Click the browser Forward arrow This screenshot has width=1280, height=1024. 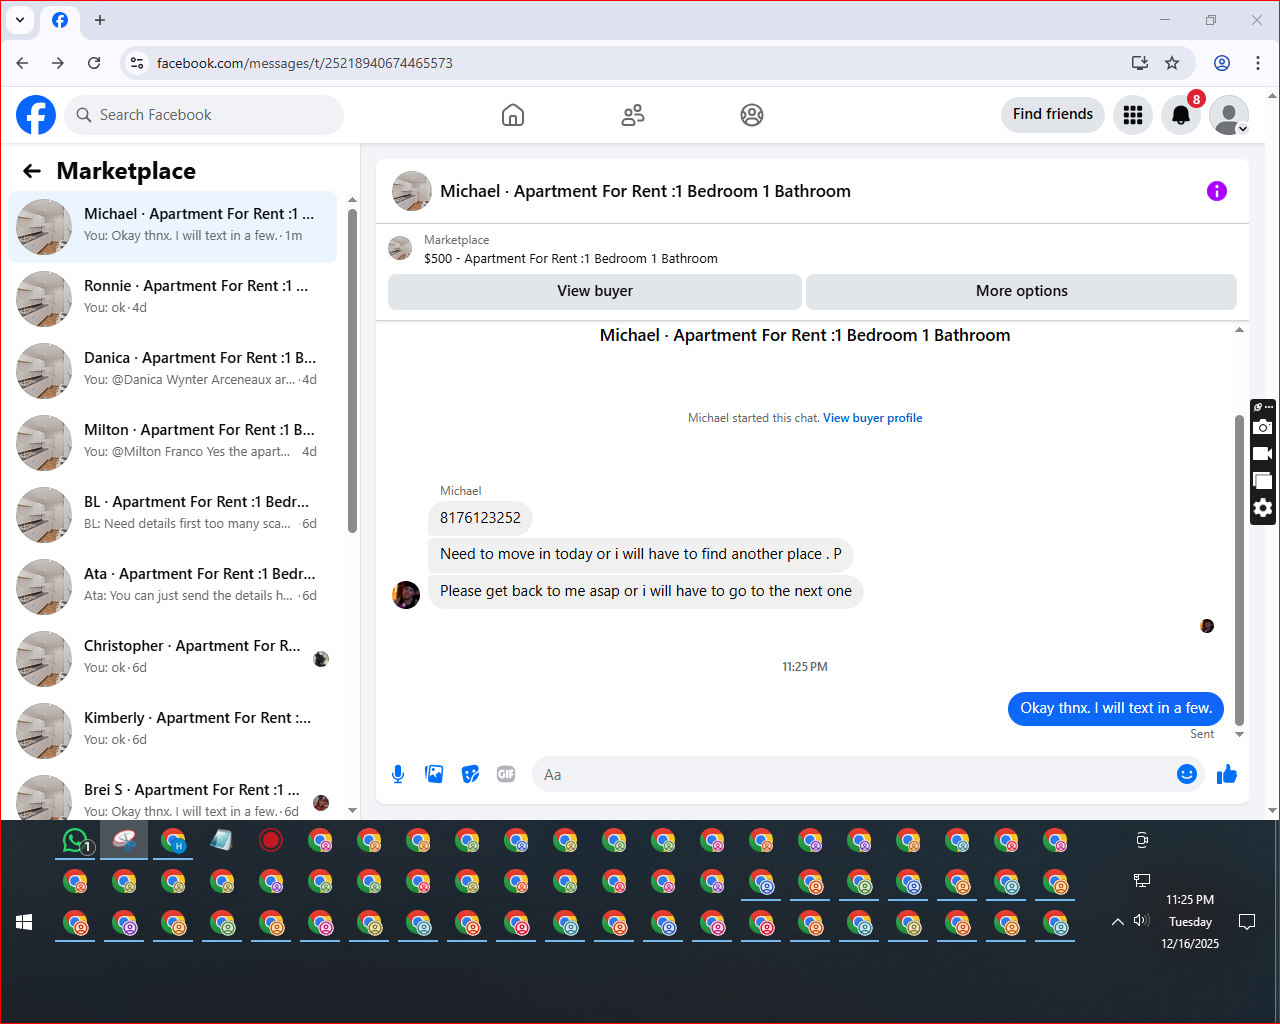(x=58, y=63)
